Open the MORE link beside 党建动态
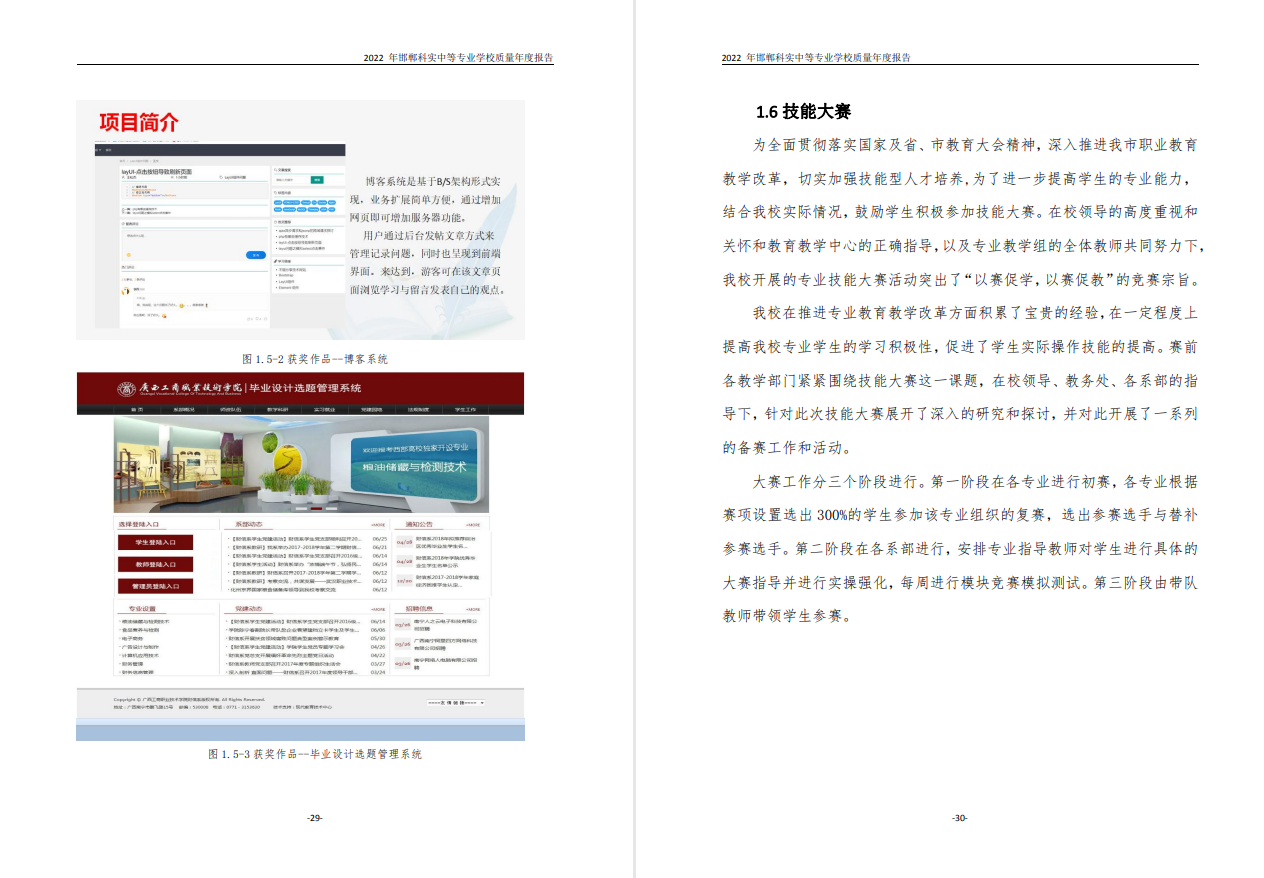Viewport: 1264px width, 878px height. (378, 609)
